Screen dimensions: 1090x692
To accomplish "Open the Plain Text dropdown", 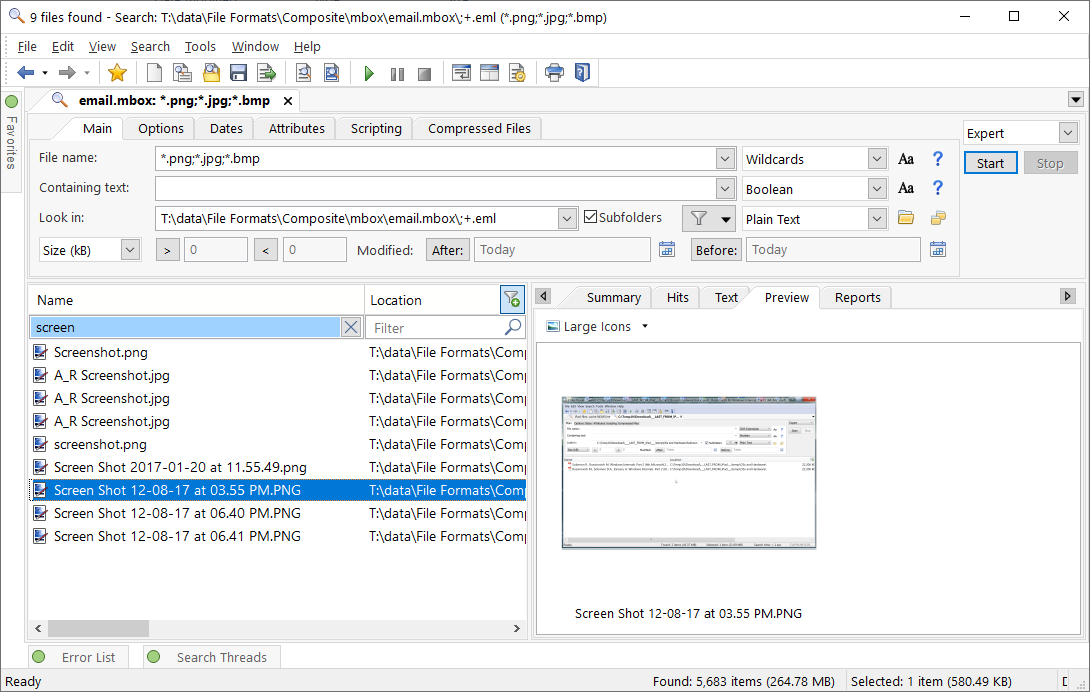I will tap(877, 218).
